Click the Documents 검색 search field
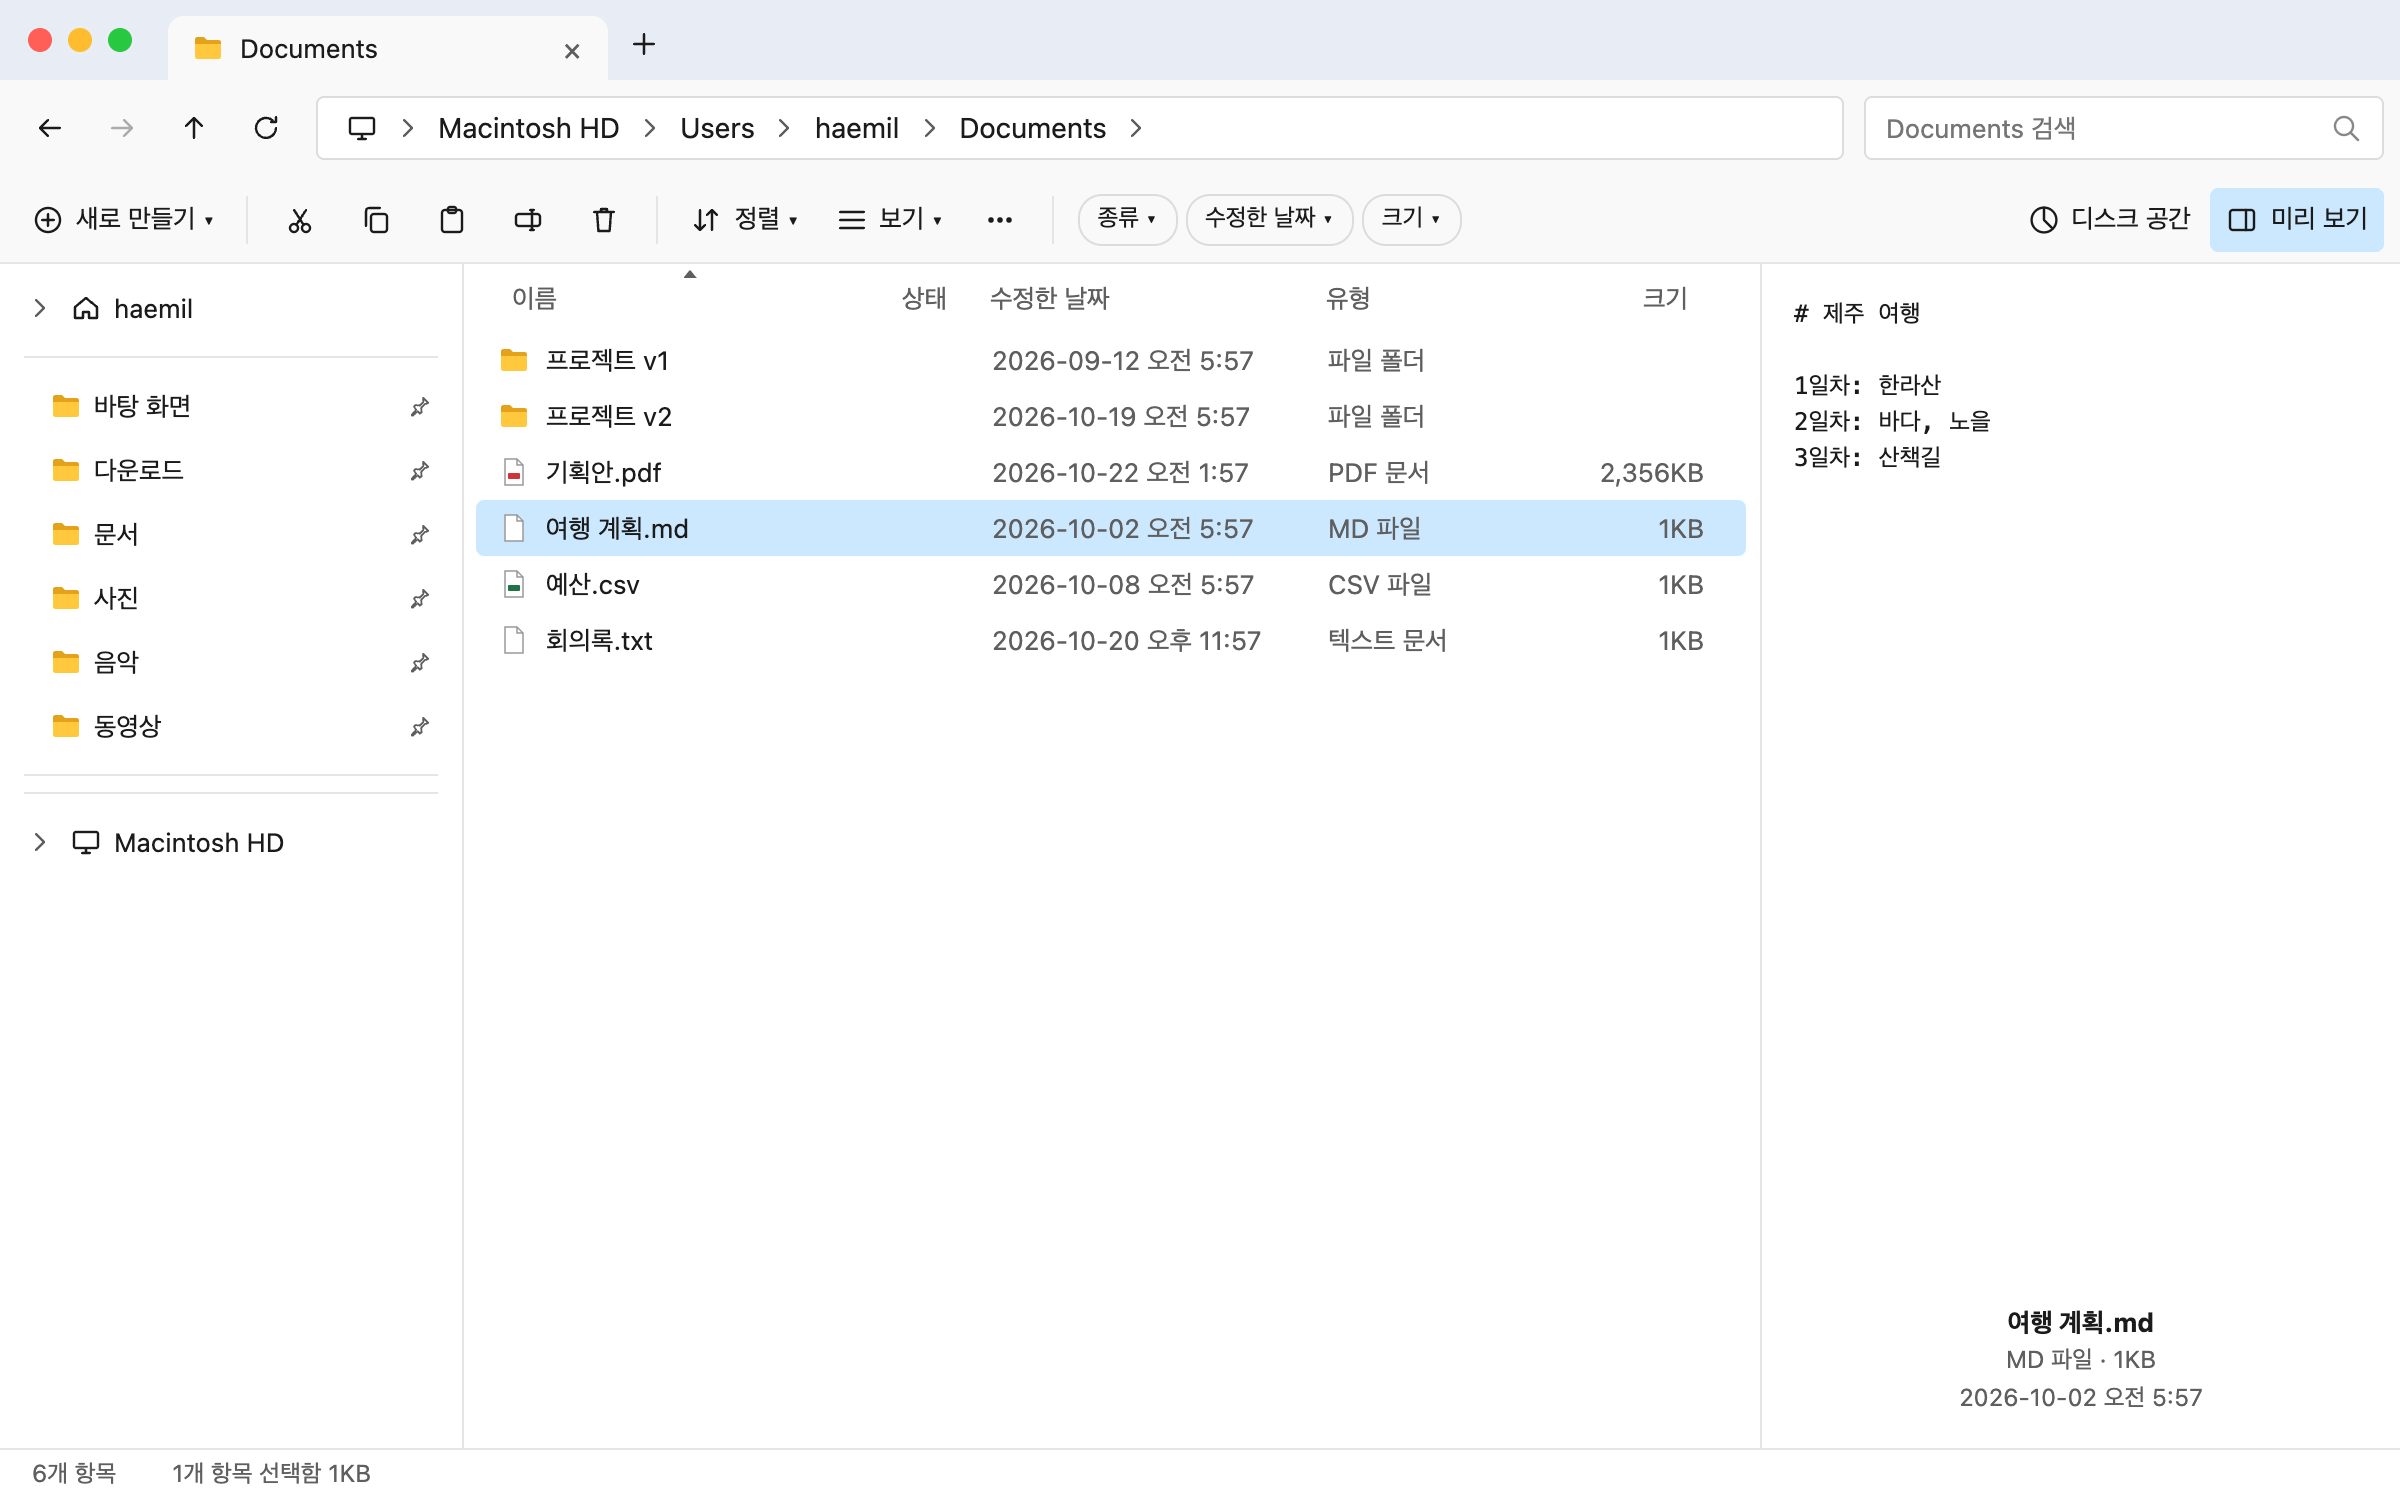Image resolution: width=2400 pixels, height=1500 pixels. click(2123, 128)
